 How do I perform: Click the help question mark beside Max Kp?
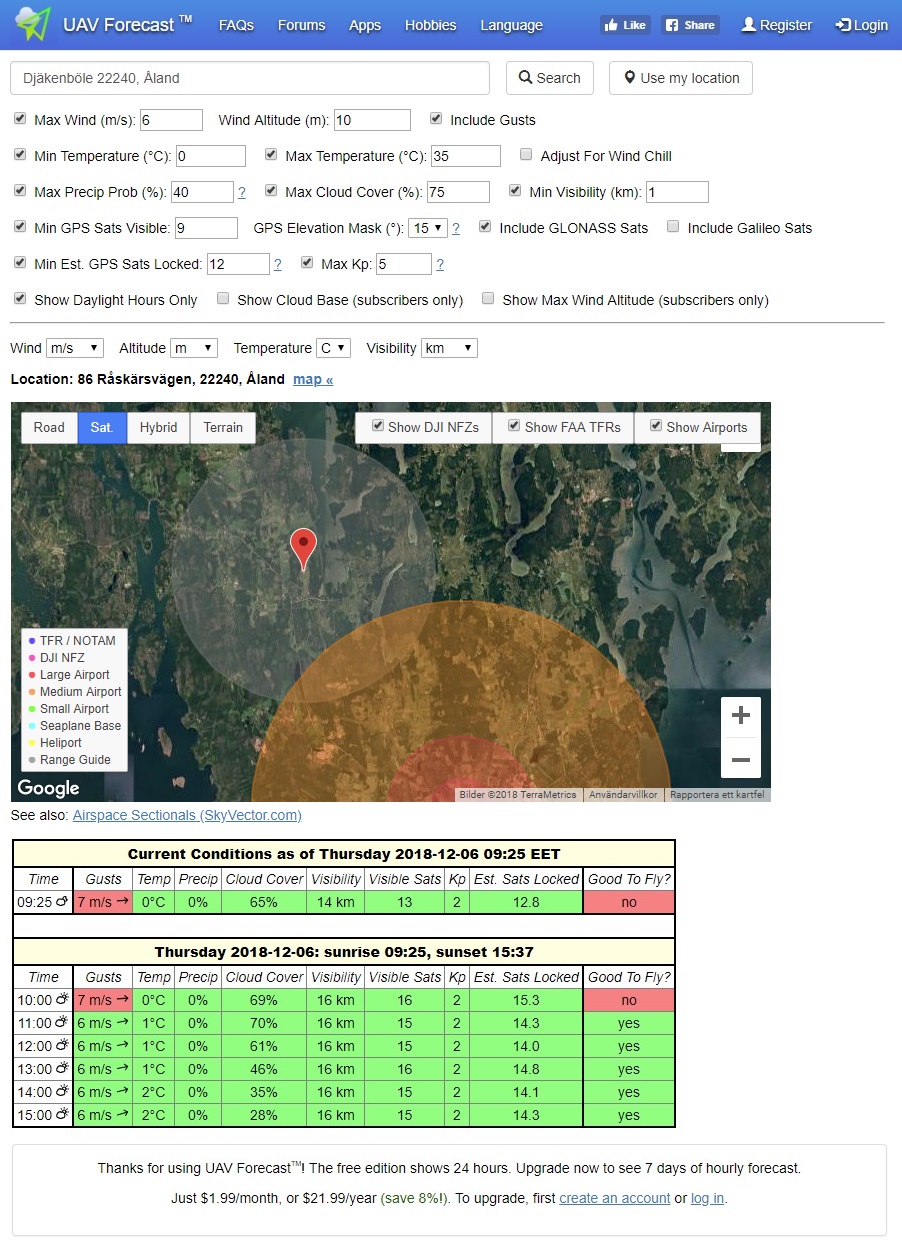coord(440,264)
